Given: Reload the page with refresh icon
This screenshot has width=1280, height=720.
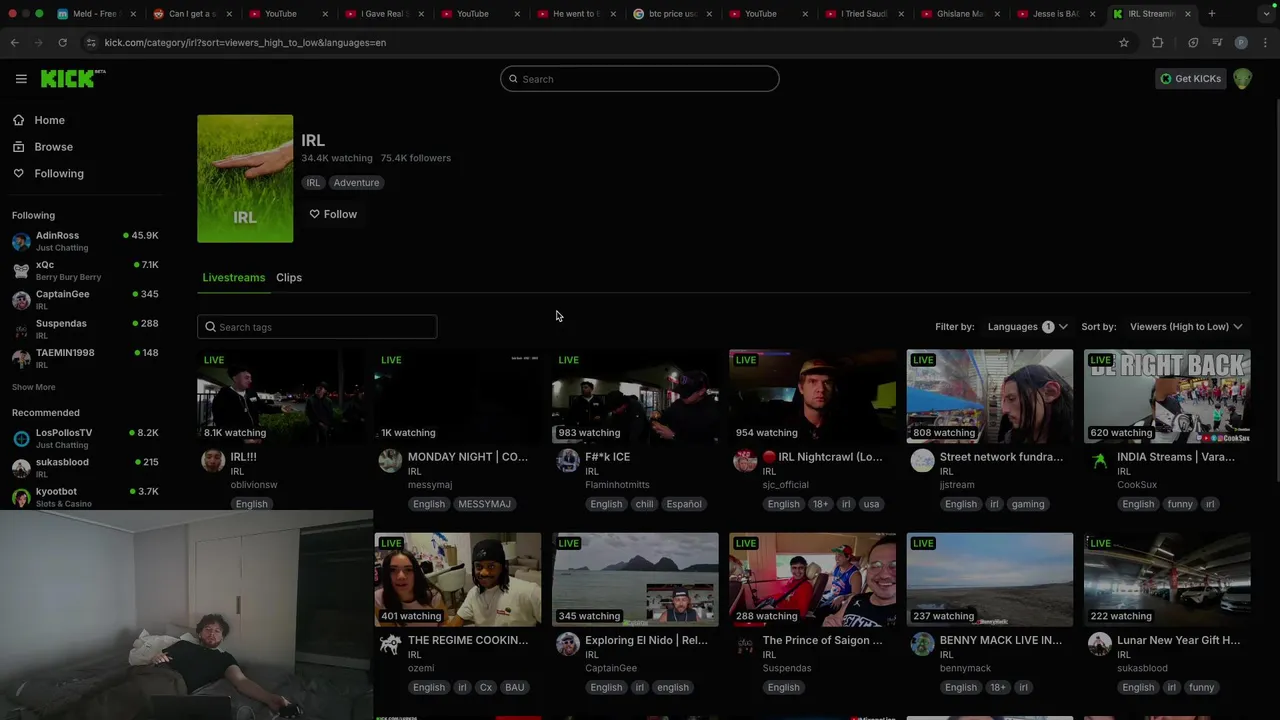Looking at the screenshot, I should click(x=62, y=43).
